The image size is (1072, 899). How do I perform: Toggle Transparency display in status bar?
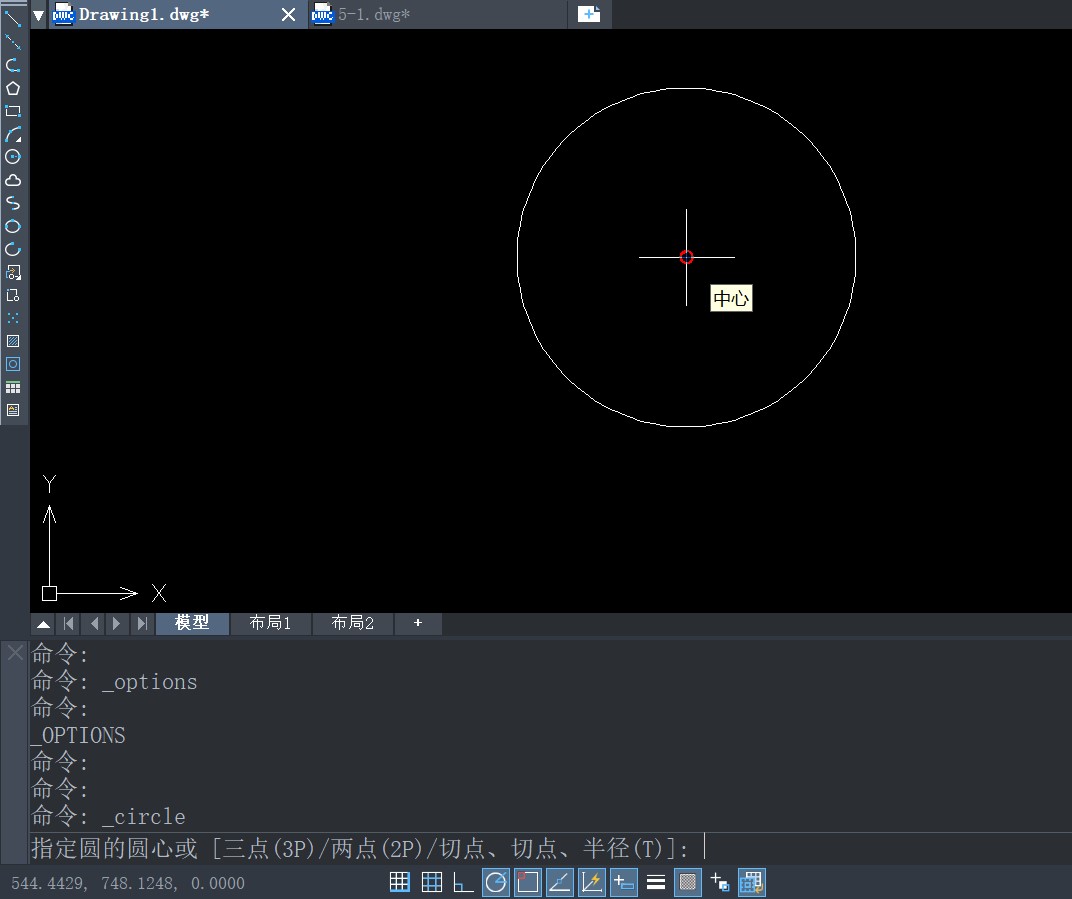click(688, 882)
